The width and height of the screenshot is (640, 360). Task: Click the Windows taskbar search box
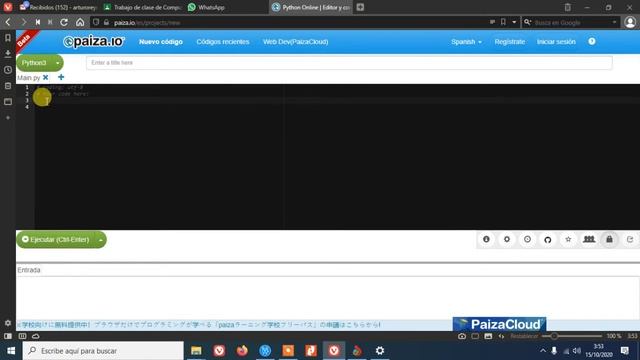(x=103, y=351)
